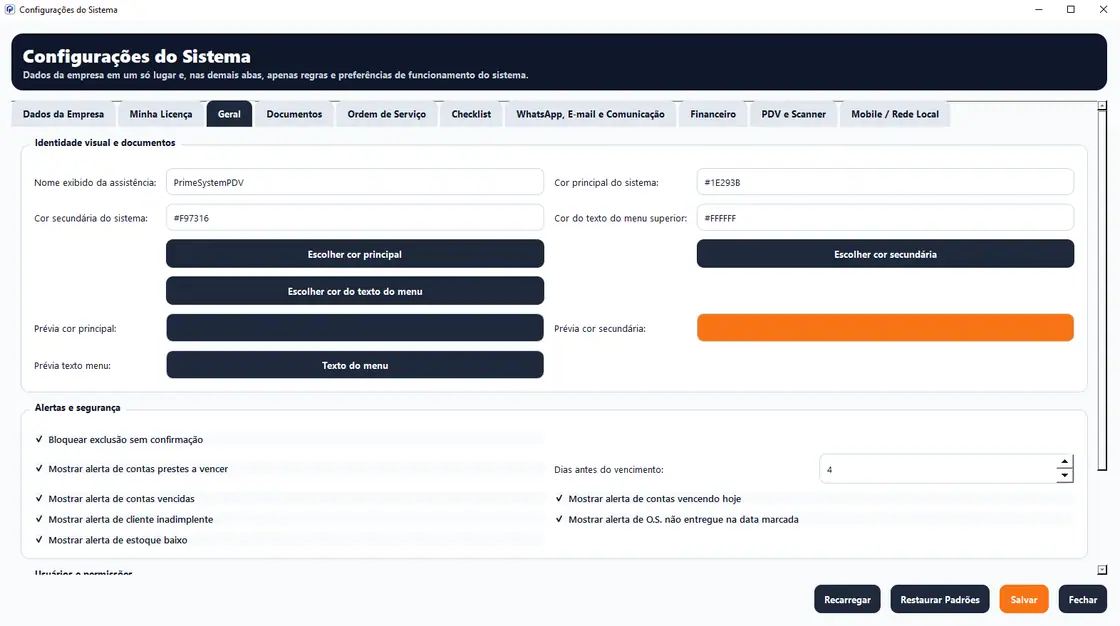Close the Configurações do Sistema window
This screenshot has height=626, width=1120.
[x=1104, y=9]
